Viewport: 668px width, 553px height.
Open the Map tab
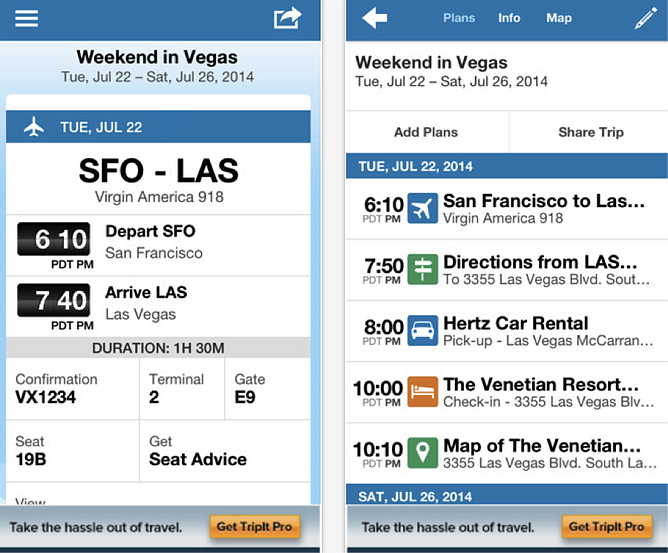(x=559, y=18)
